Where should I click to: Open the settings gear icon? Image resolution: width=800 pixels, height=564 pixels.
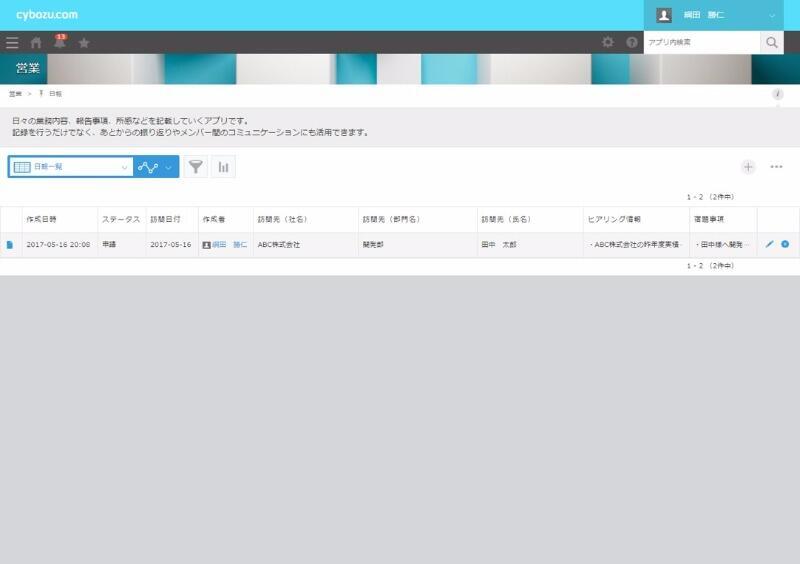coord(608,43)
